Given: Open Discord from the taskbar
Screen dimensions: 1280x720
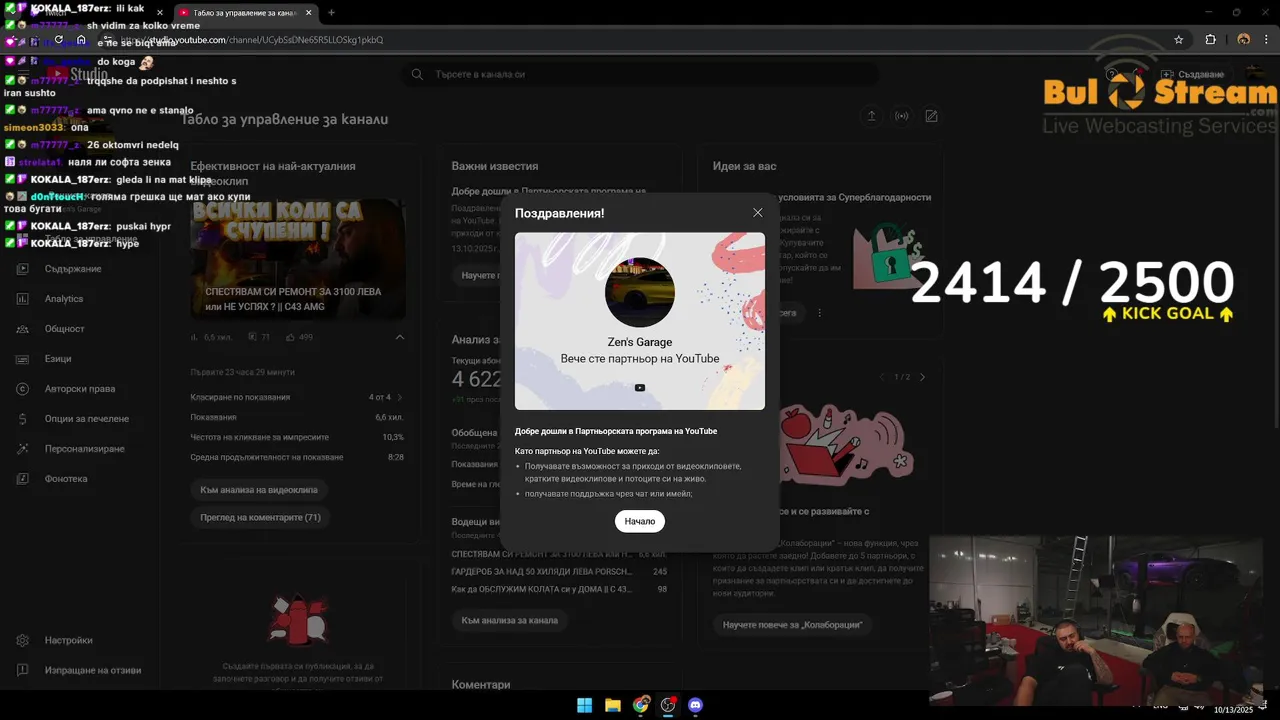Looking at the screenshot, I should (x=696, y=705).
